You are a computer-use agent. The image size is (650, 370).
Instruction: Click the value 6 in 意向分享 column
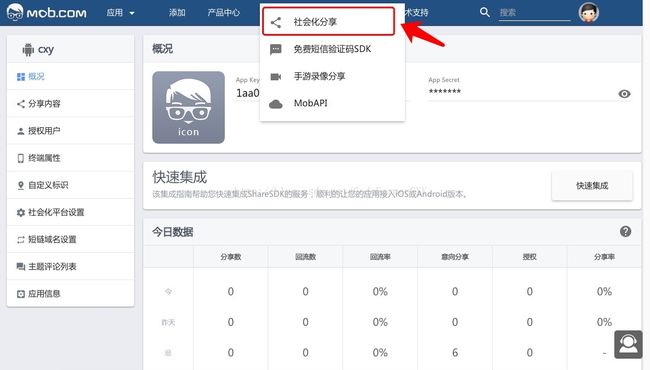[455, 353]
